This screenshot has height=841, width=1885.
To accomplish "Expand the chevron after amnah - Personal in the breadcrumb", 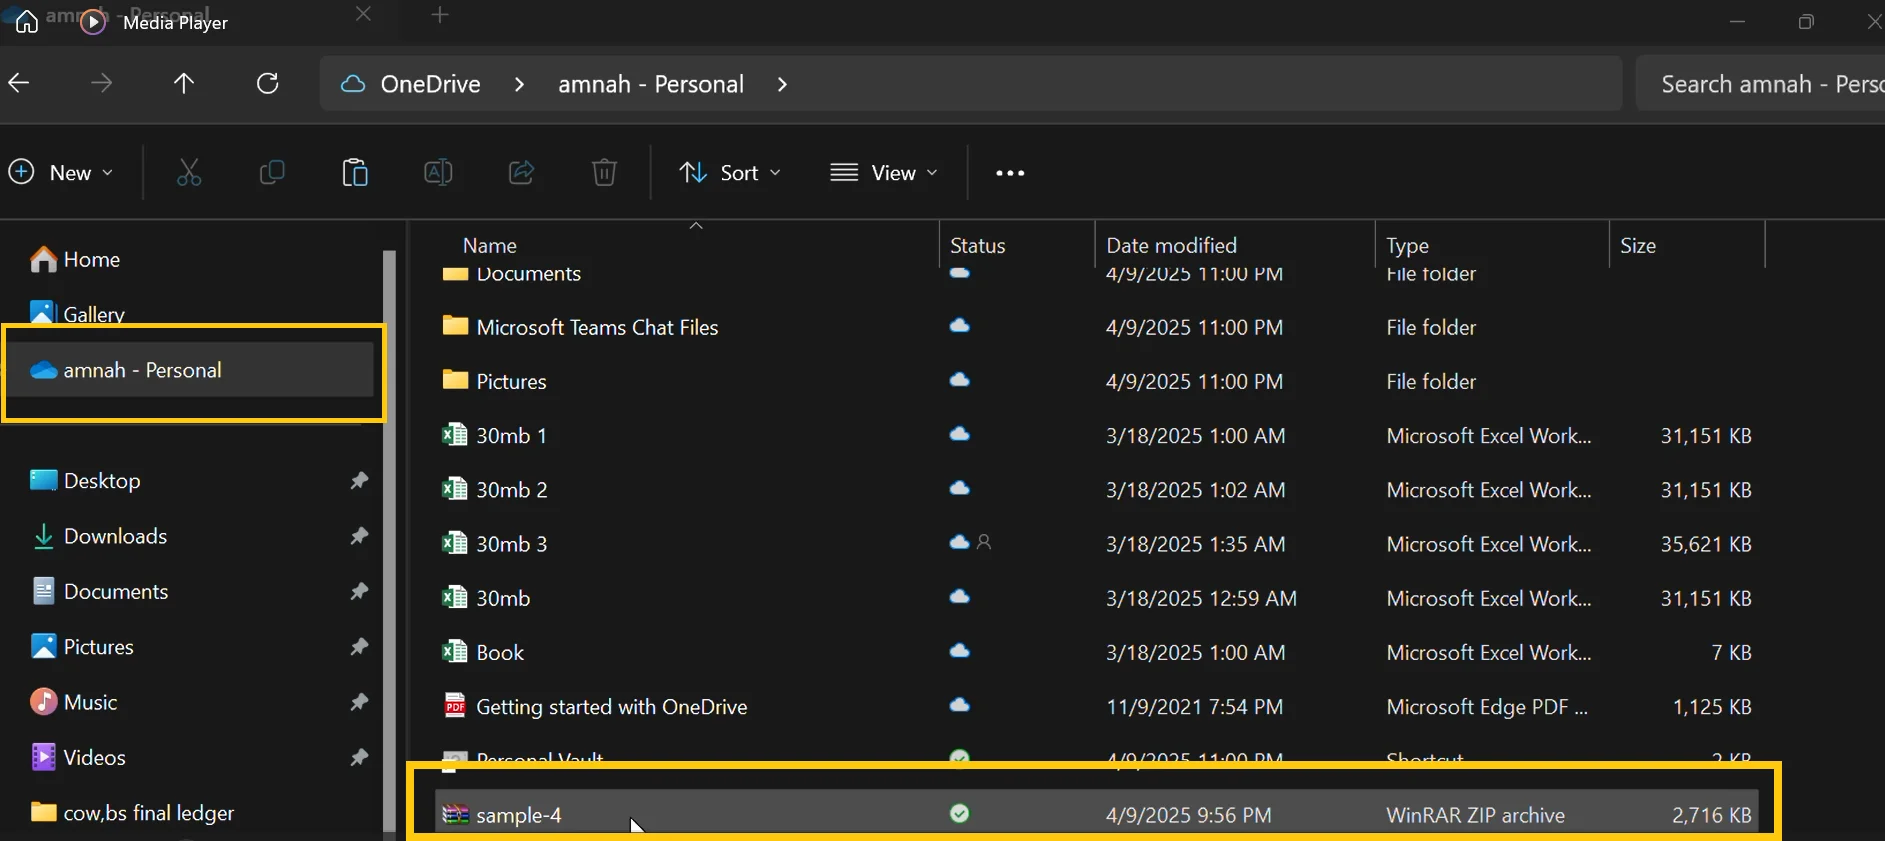I will pos(782,84).
